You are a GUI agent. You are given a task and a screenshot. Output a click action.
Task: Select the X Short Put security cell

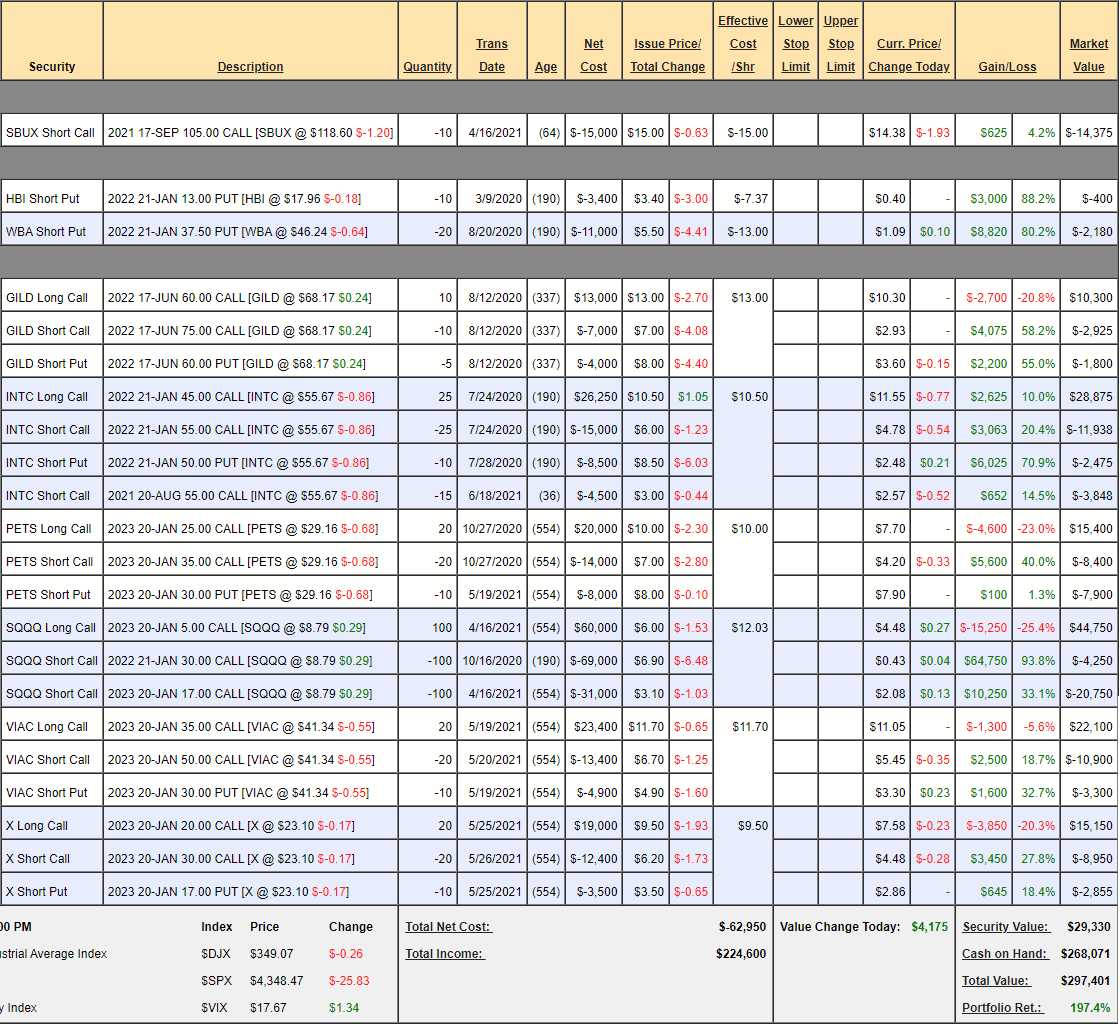coord(37,892)
